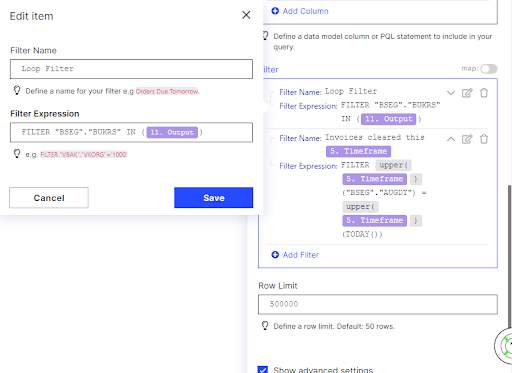Toggle Show advanced settings checkbox
The image size is (512, 373).
(x=263, y=369)
